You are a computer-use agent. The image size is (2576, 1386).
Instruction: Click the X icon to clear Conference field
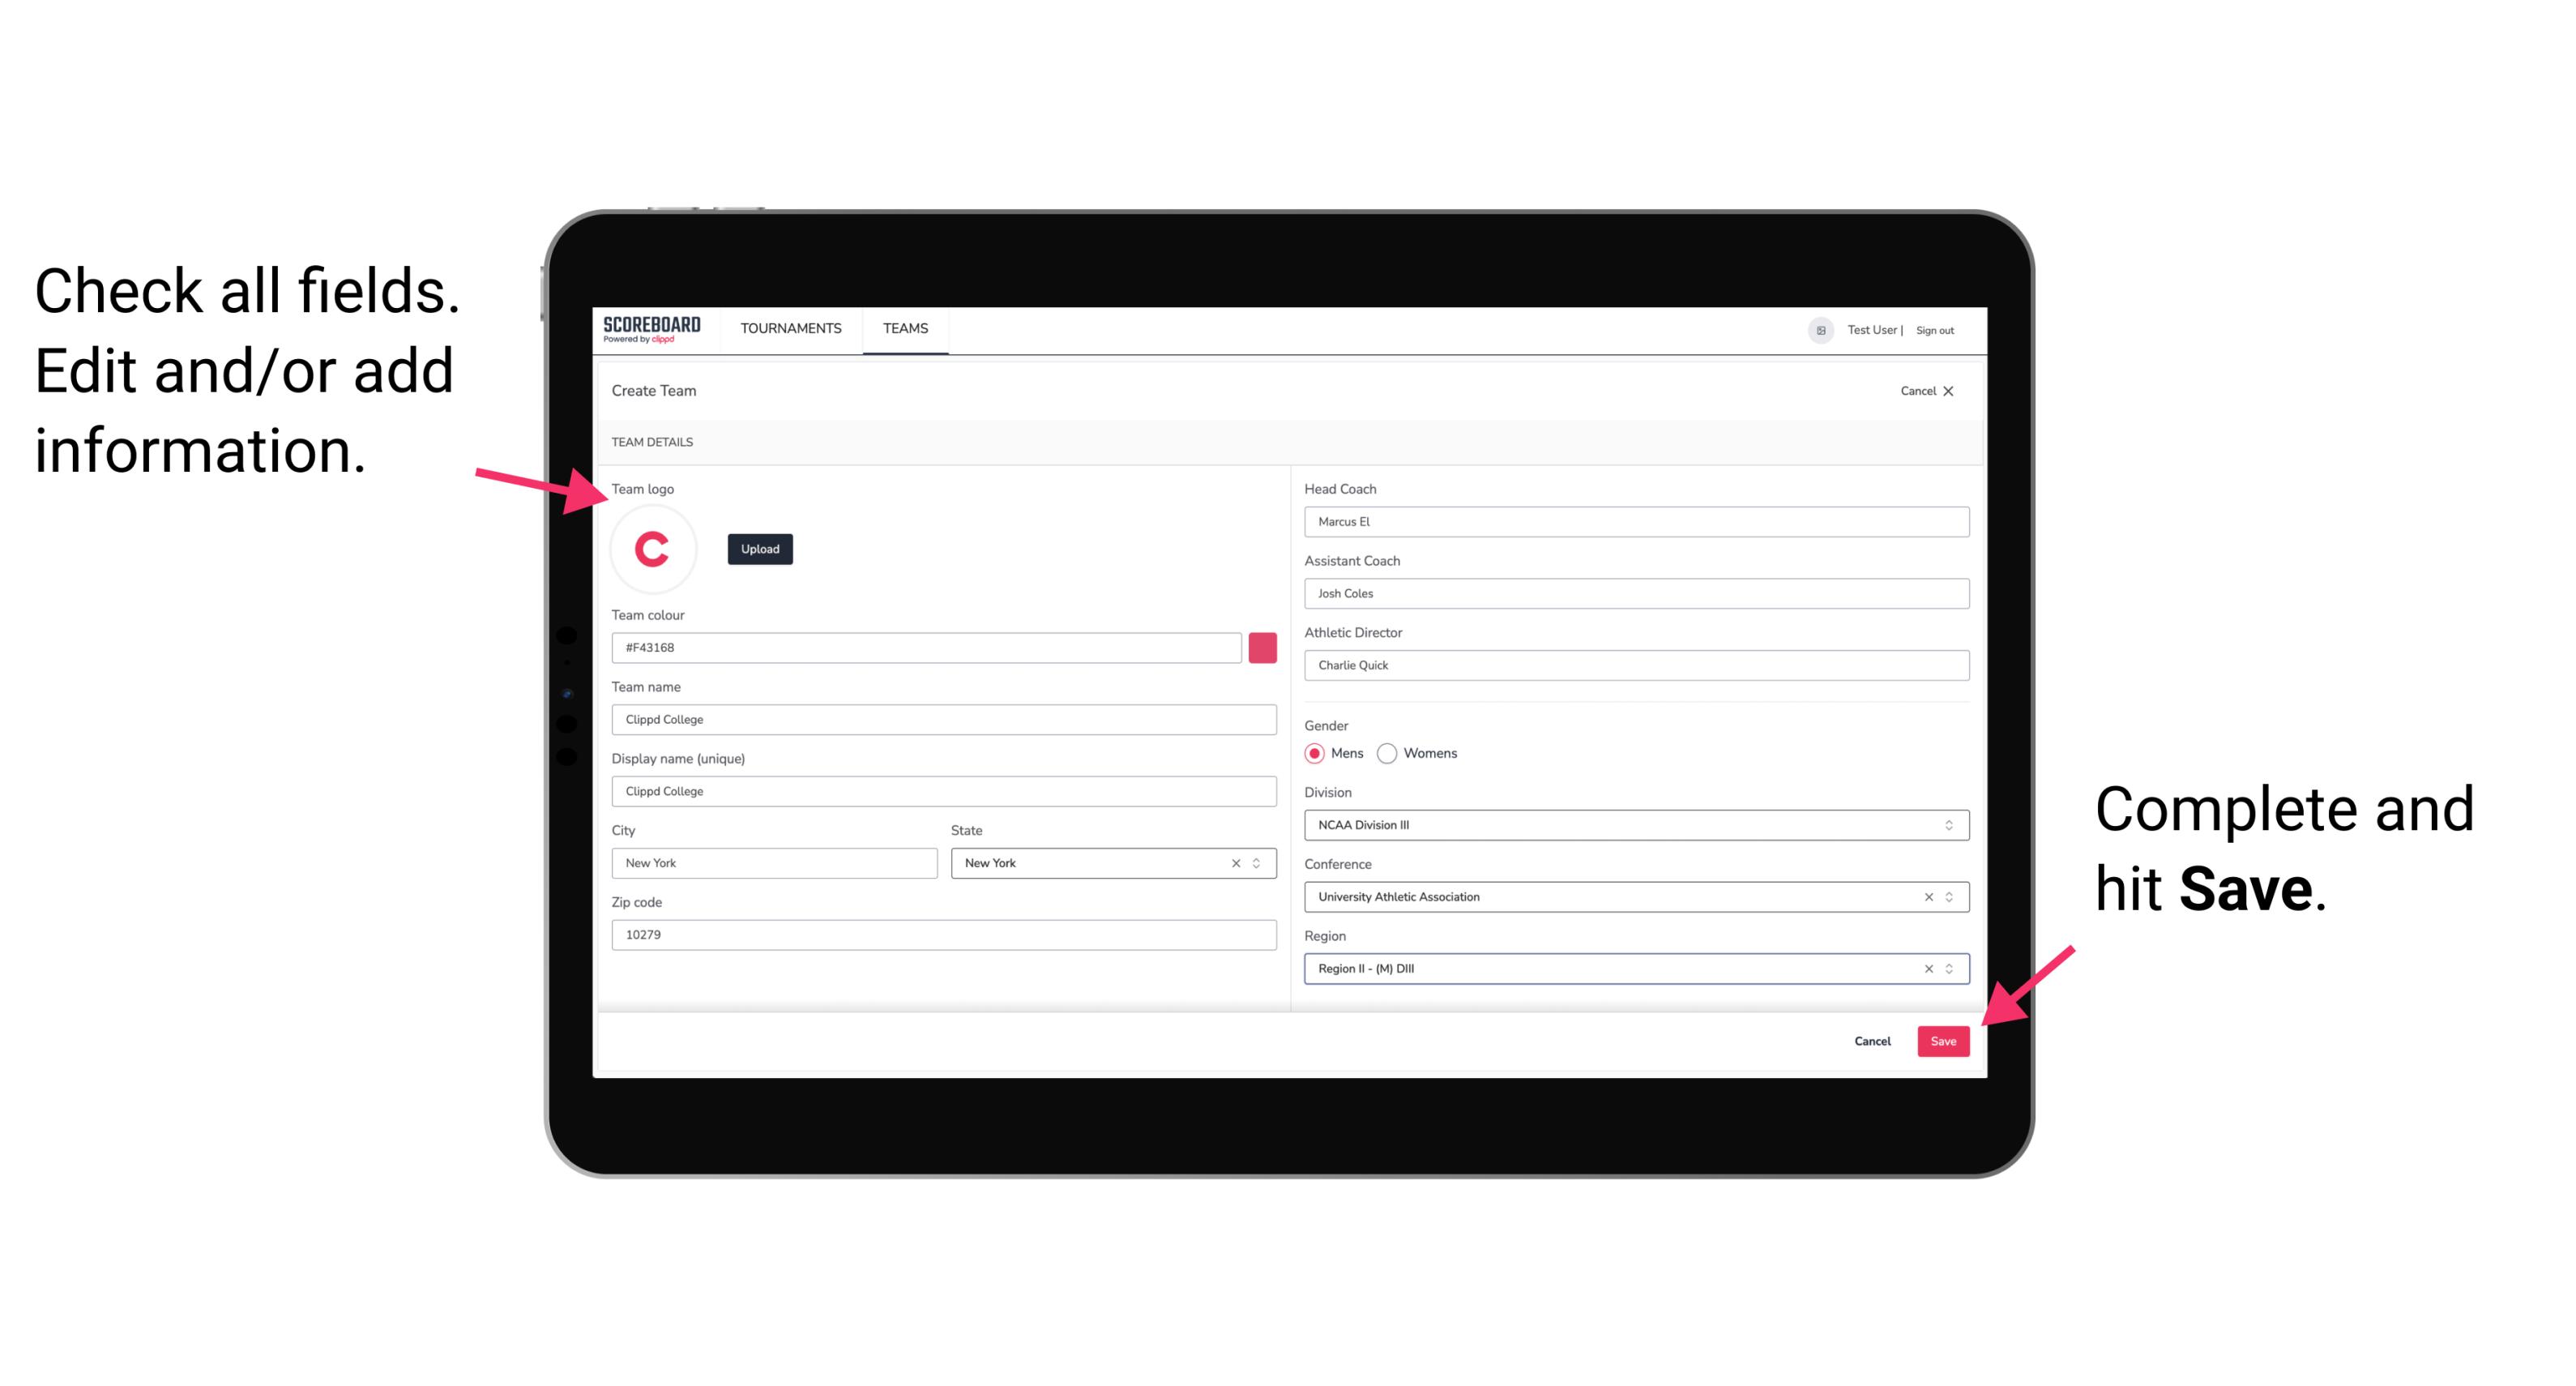(x=1925, y=896)
